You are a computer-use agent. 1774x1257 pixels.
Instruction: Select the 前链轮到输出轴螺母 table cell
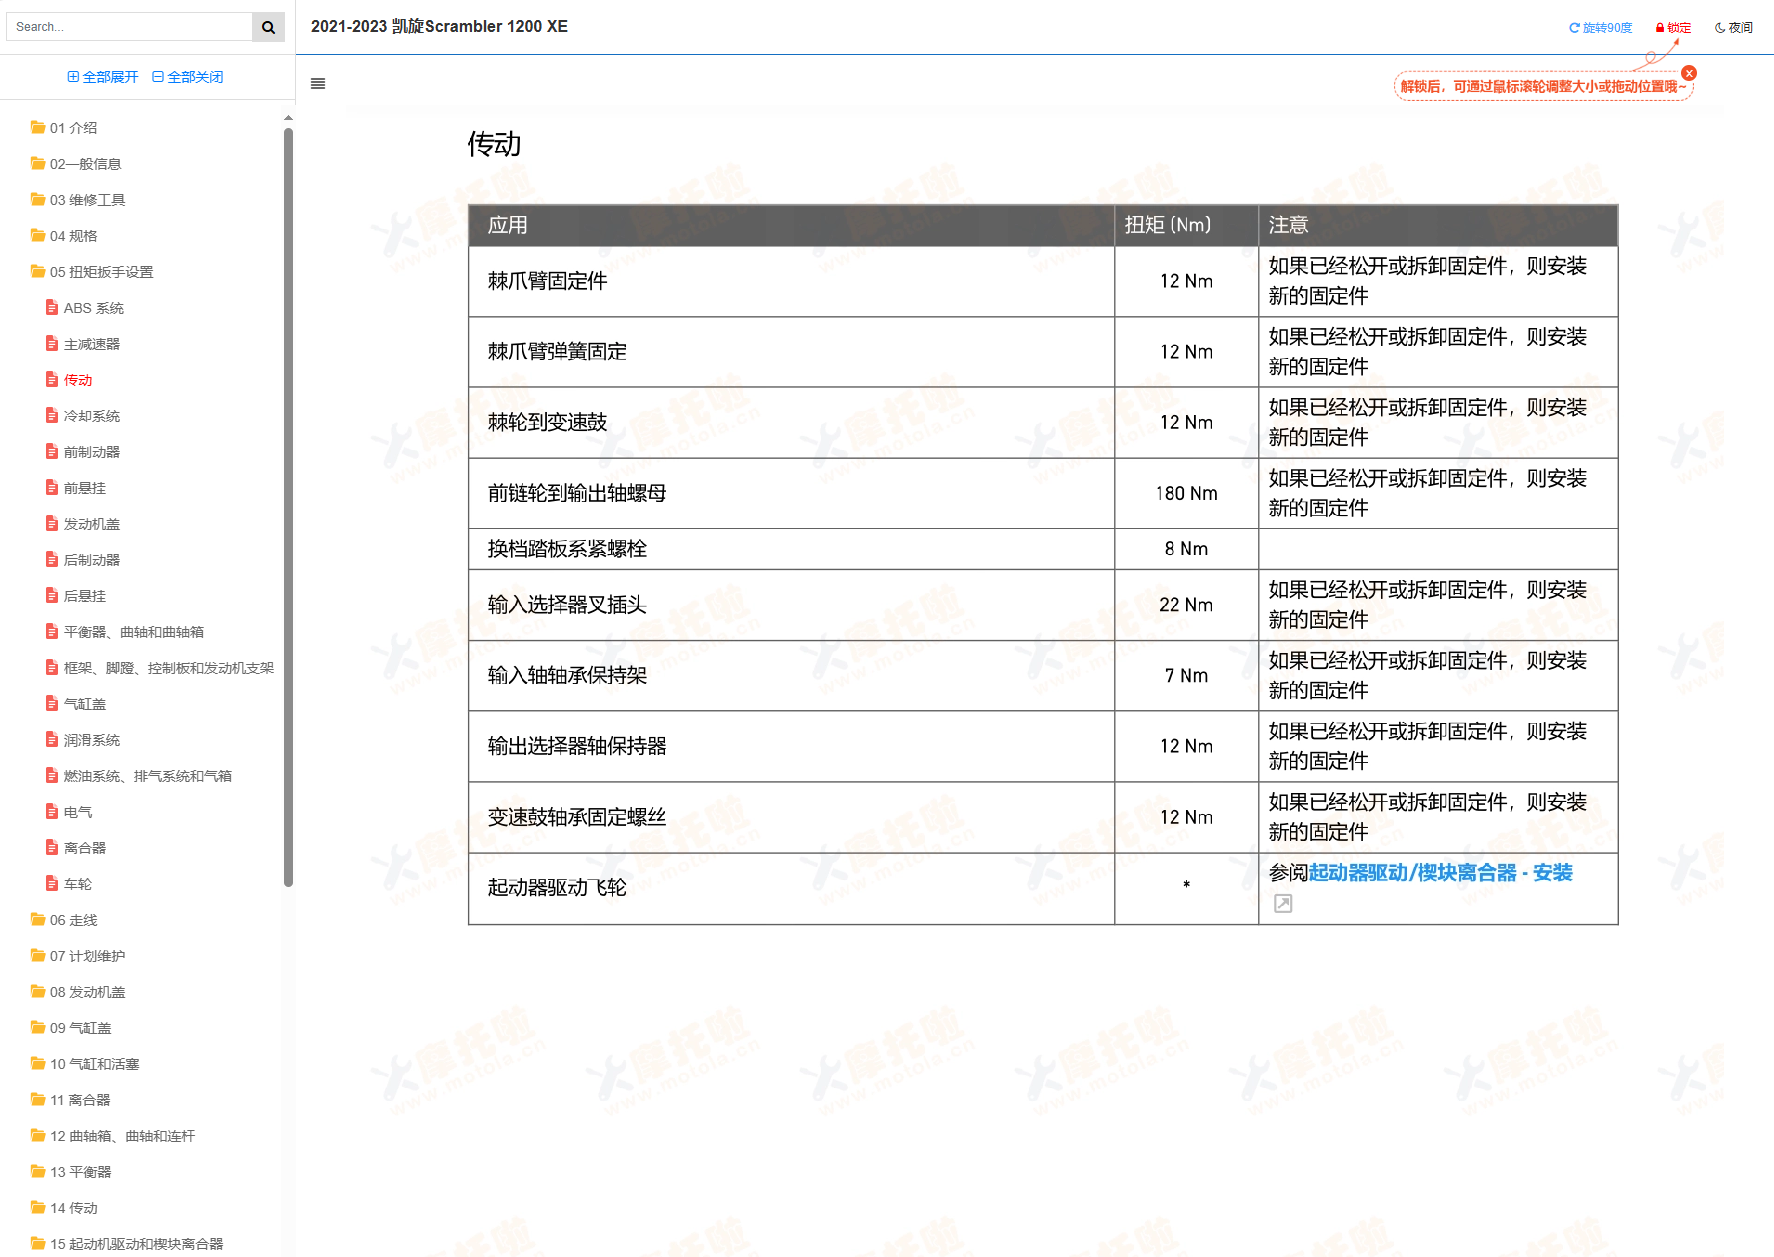click(x=791, y=494)
